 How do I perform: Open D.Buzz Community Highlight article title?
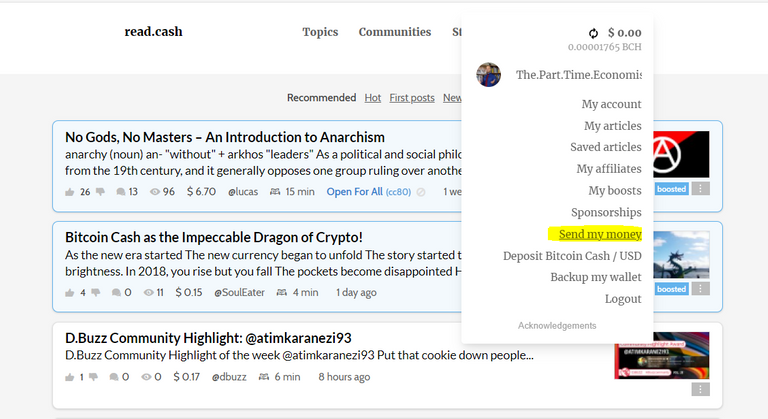tap(208, 338)
